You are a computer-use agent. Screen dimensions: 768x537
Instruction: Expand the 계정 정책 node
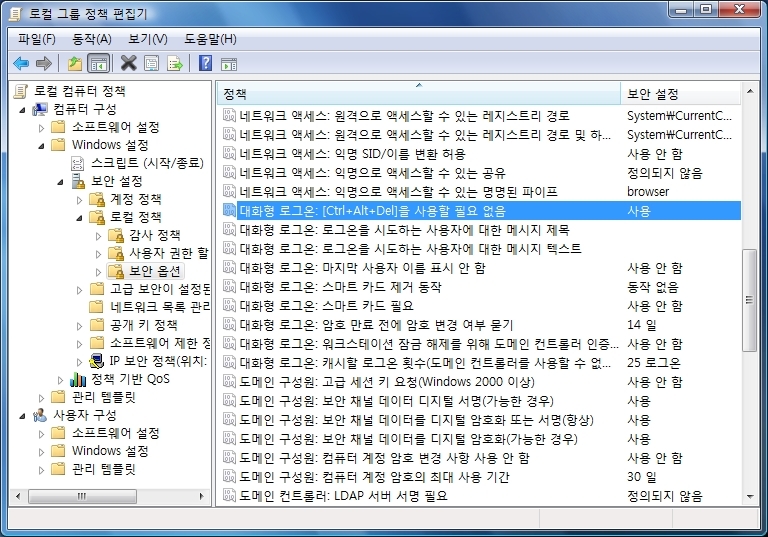pos(79,200)
